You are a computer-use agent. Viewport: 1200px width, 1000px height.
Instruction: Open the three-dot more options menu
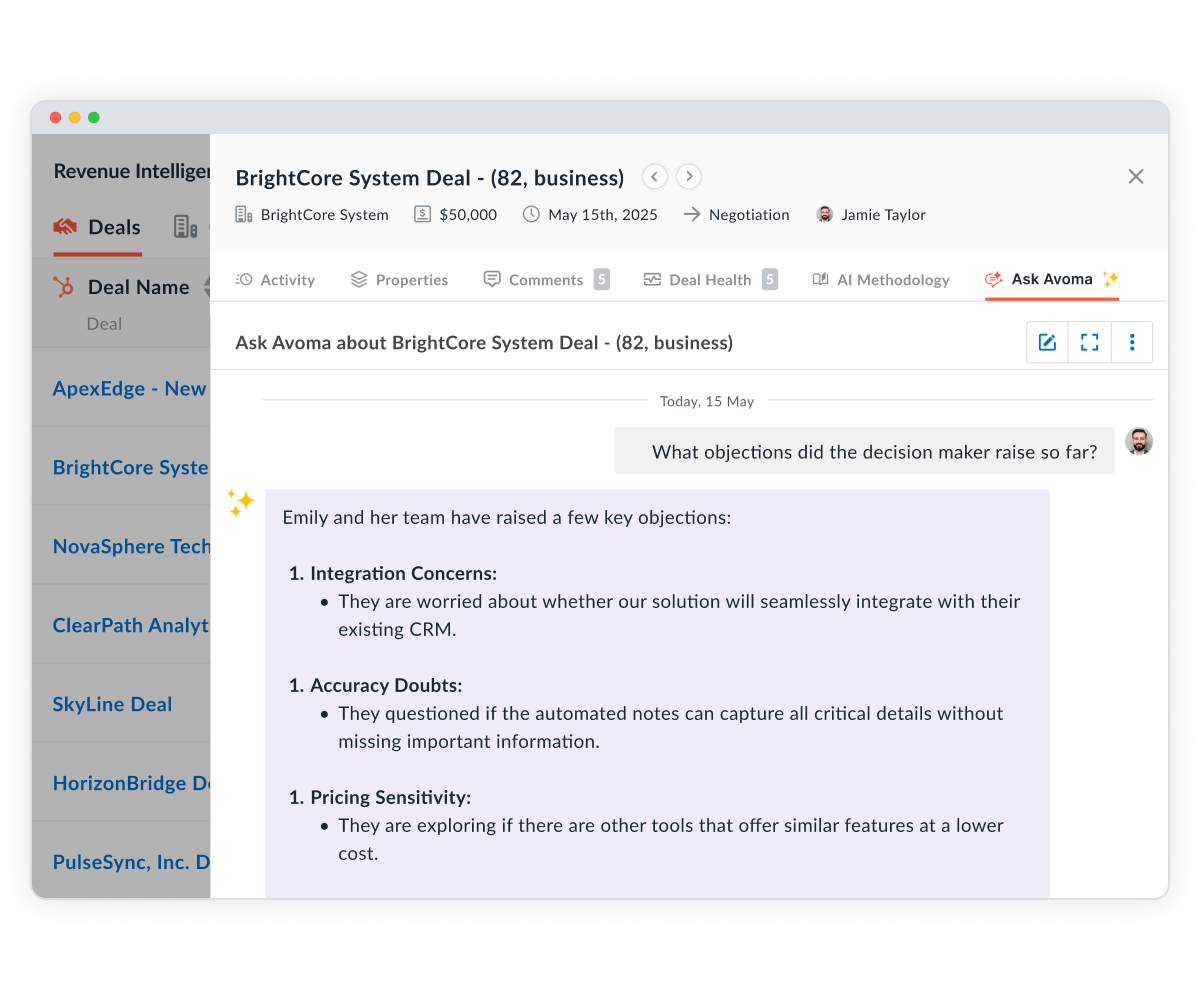[1132, 342]
